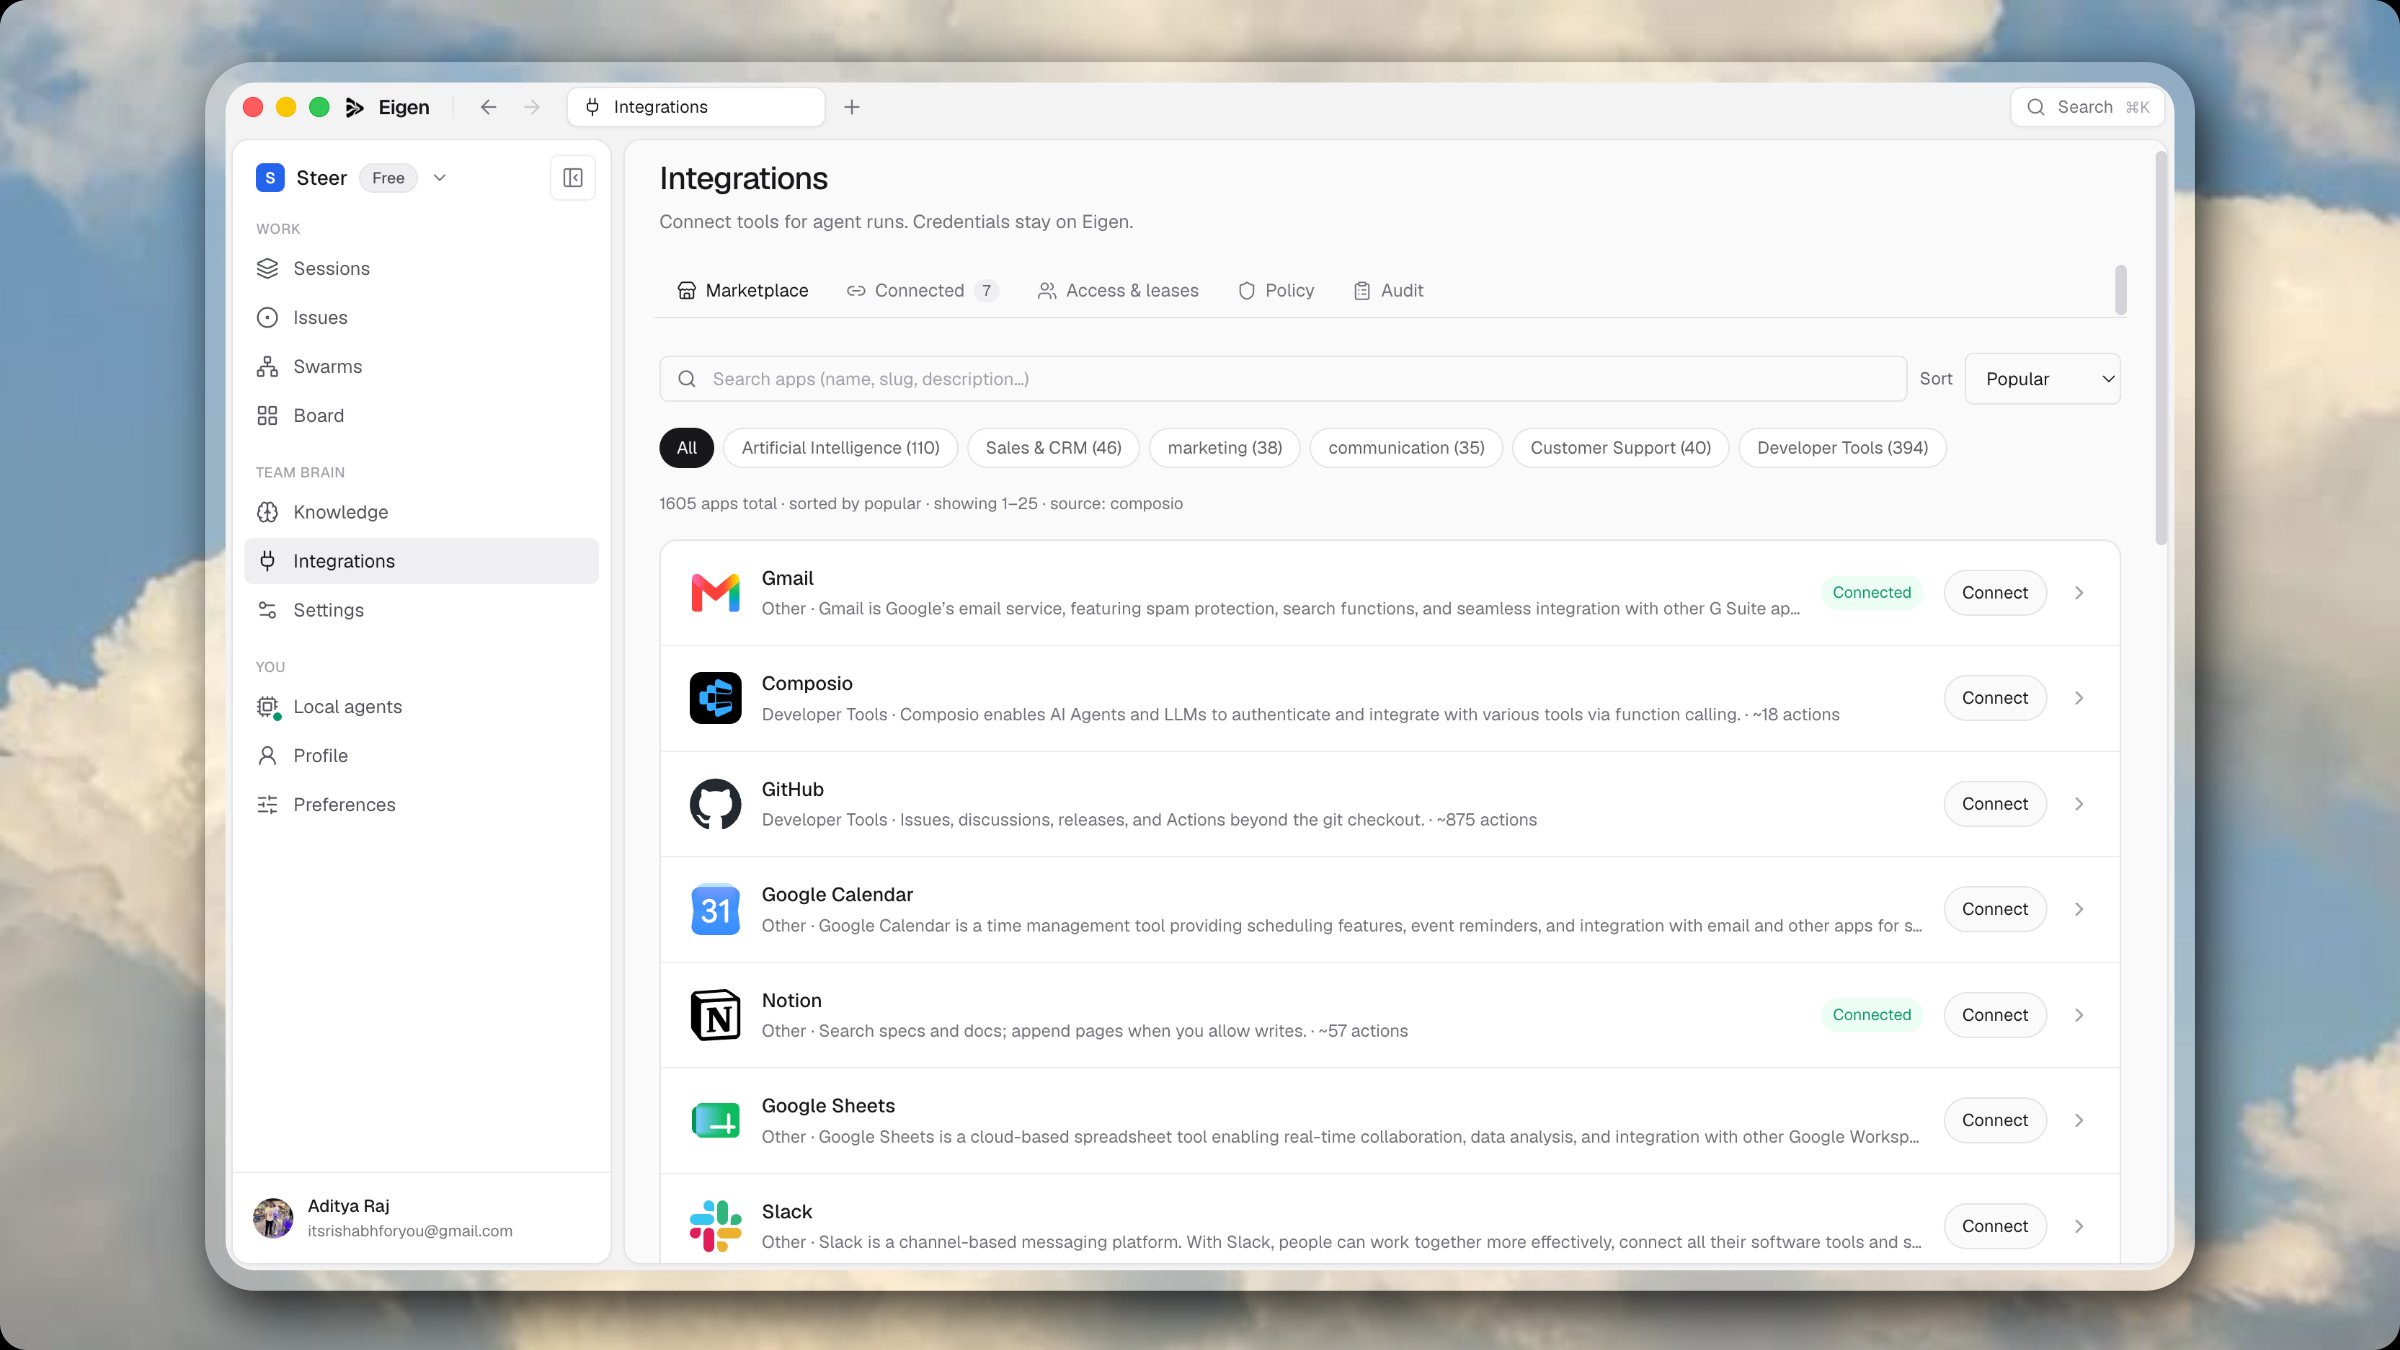Open Board in the sidebar
This screenshot has height=1350, width=2400.
(x=421, y=415)
